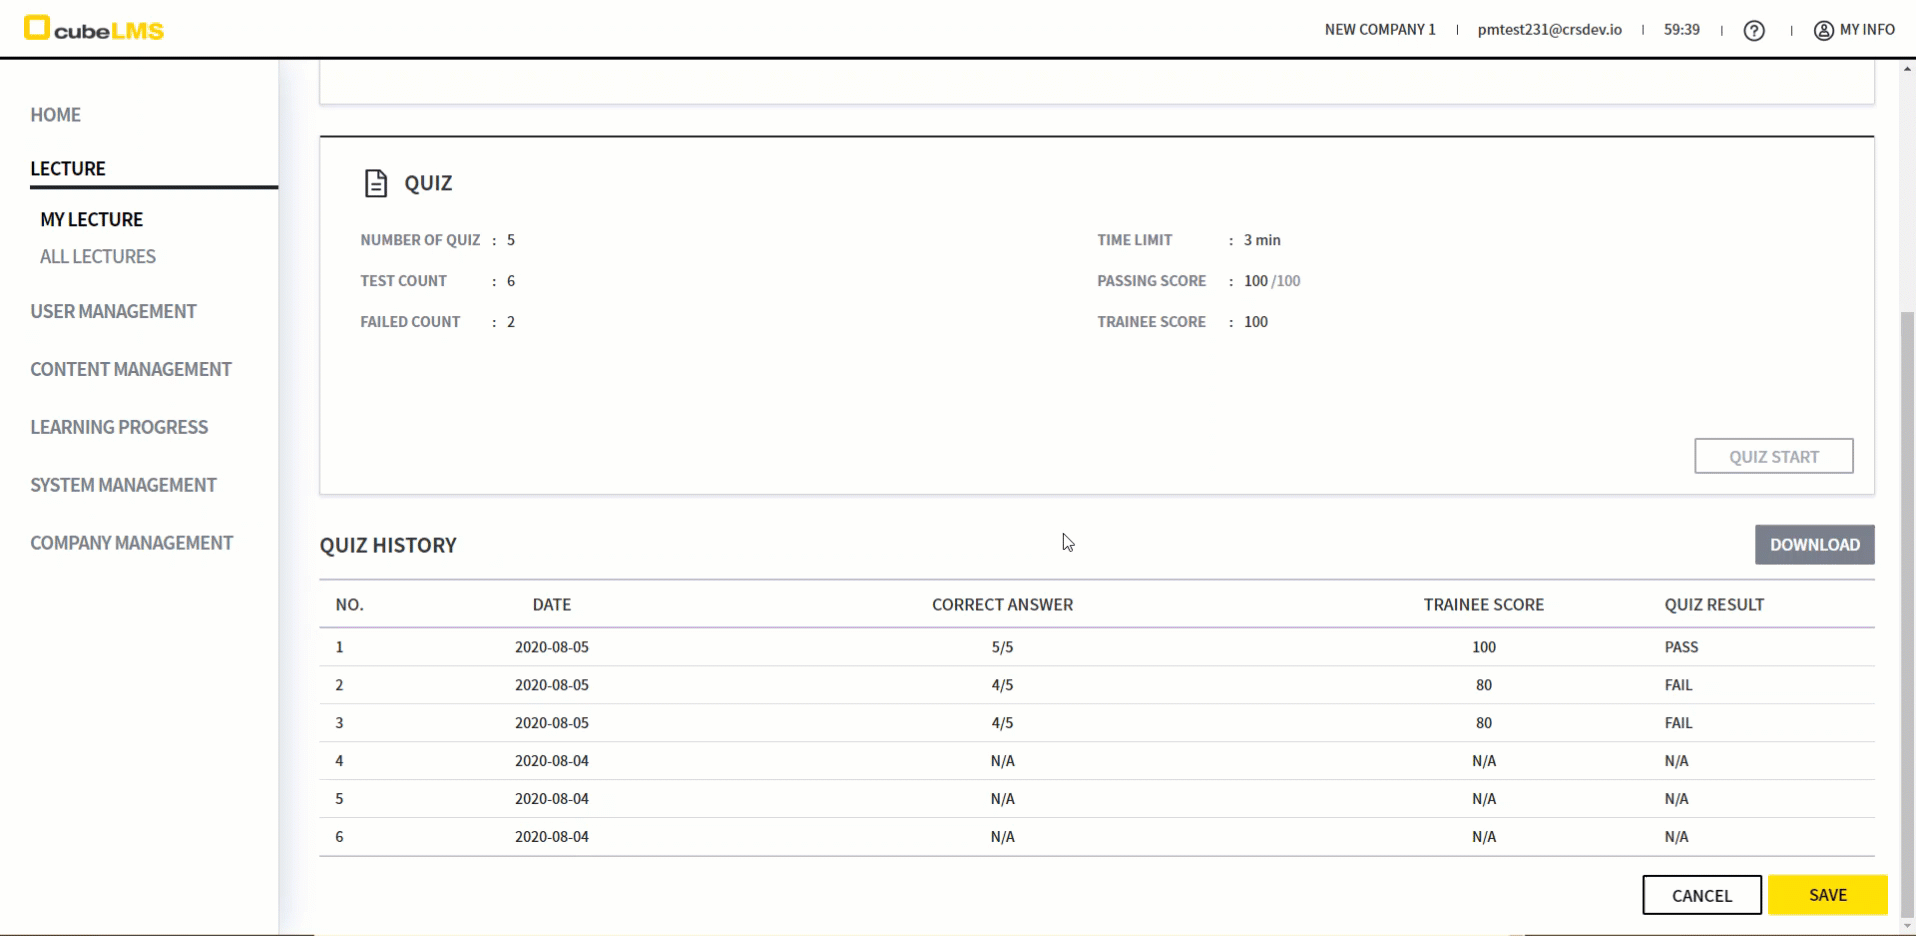Download the quiz history
The image size is (1916, 936).
(x=1813, y=545)
